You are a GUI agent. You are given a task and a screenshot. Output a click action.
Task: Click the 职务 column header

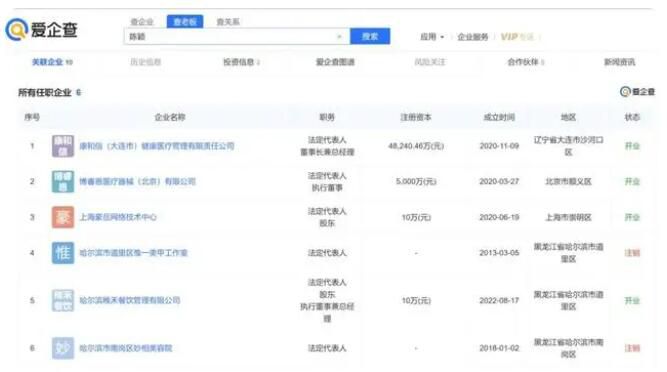[x=327, y=117]
